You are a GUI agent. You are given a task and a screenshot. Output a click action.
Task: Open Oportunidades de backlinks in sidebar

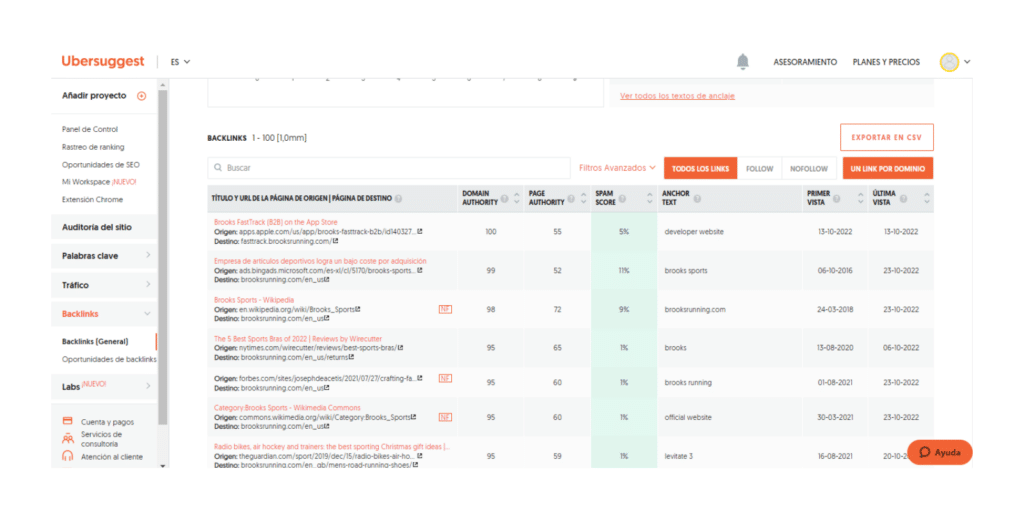point(109,359)
